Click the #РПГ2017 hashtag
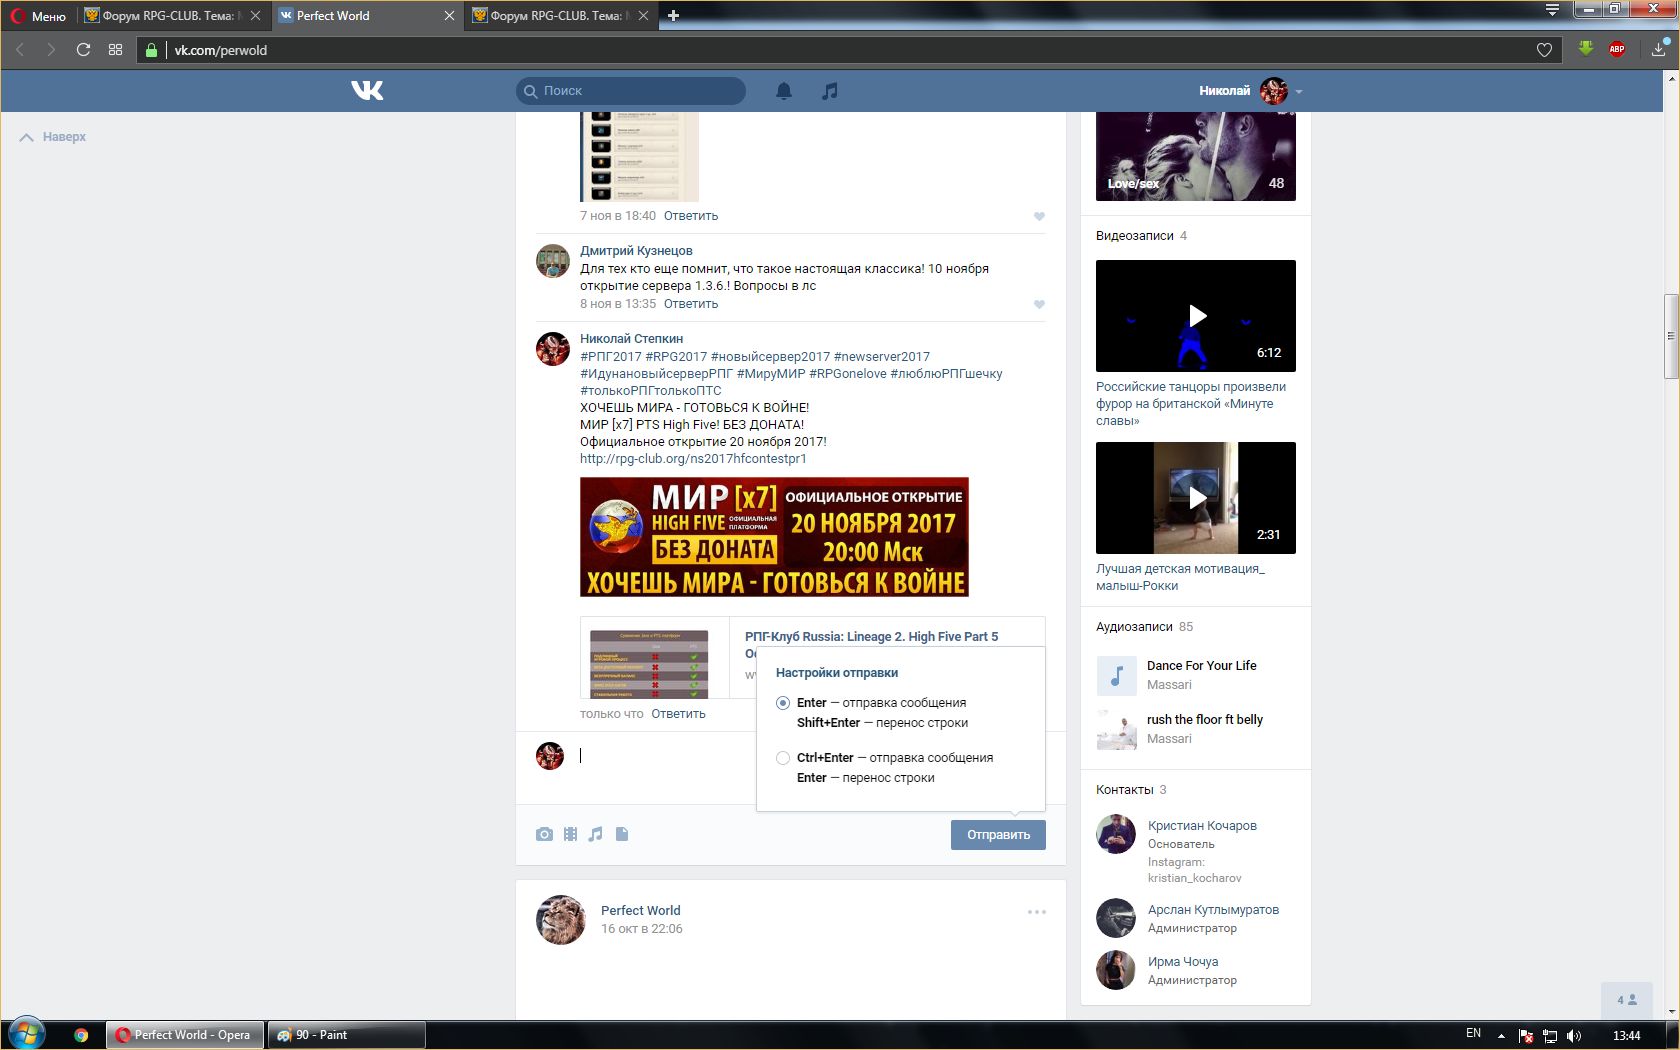Screen dimensions: 1680x1050 coord(611,357)
